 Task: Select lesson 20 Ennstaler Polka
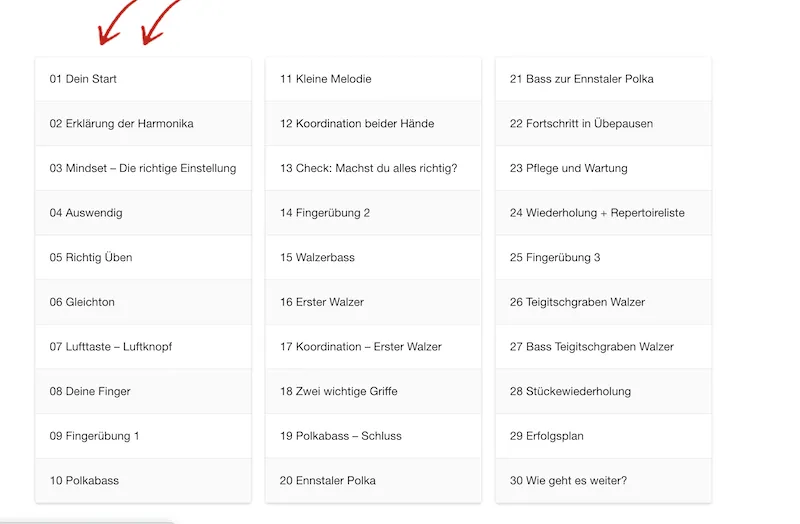point(373,481)
